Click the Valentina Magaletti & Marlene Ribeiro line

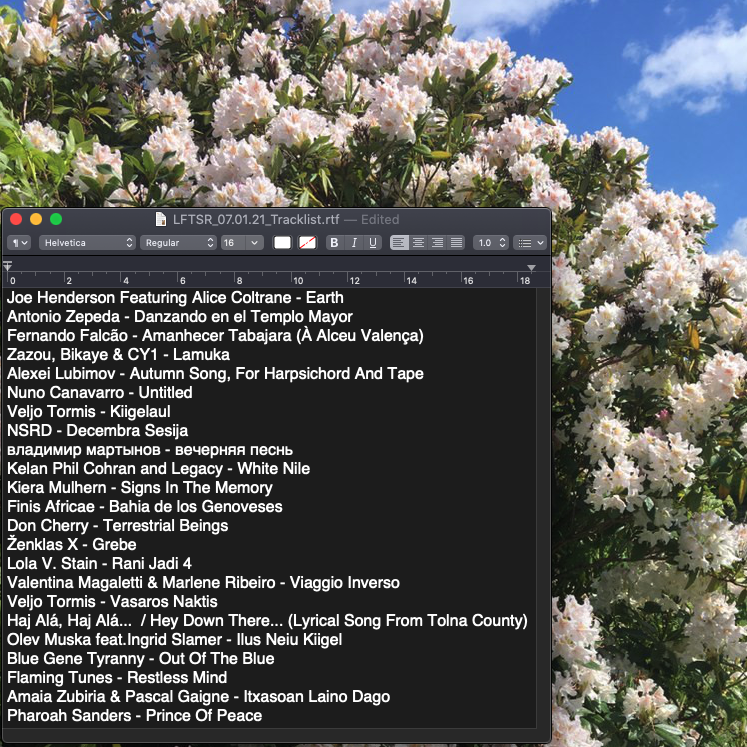(x=203, y=583)
